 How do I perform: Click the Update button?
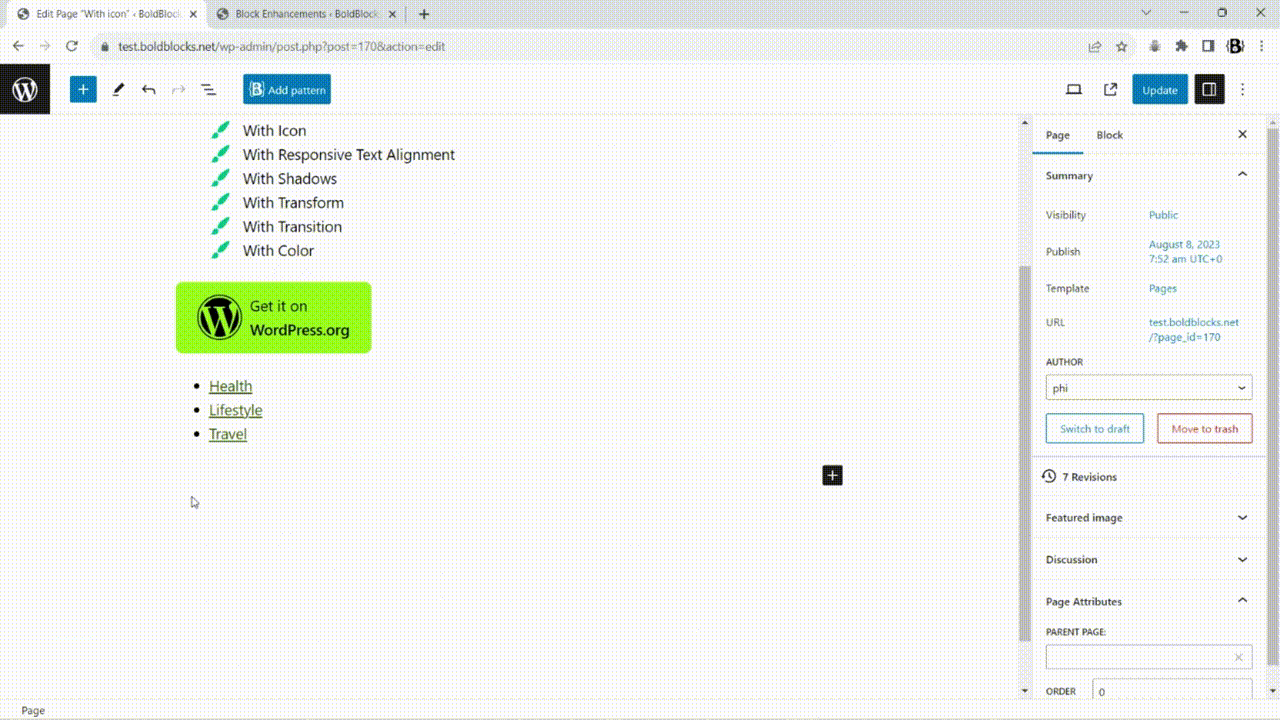point(1160,90)
